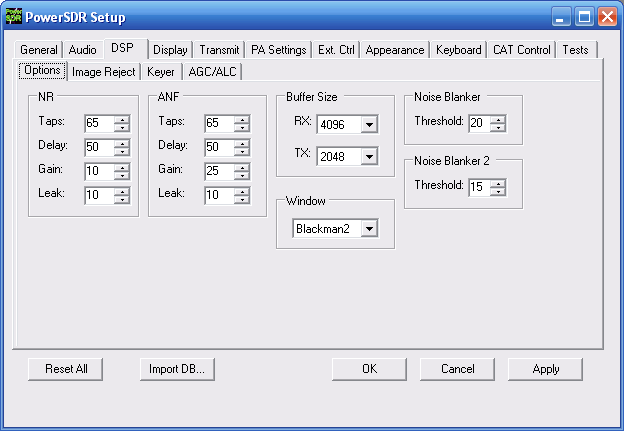Increase Noise Blanker Threshold value
Image resolution: width=624 pixels, height=431 pixels.
[x=498, y=119]
